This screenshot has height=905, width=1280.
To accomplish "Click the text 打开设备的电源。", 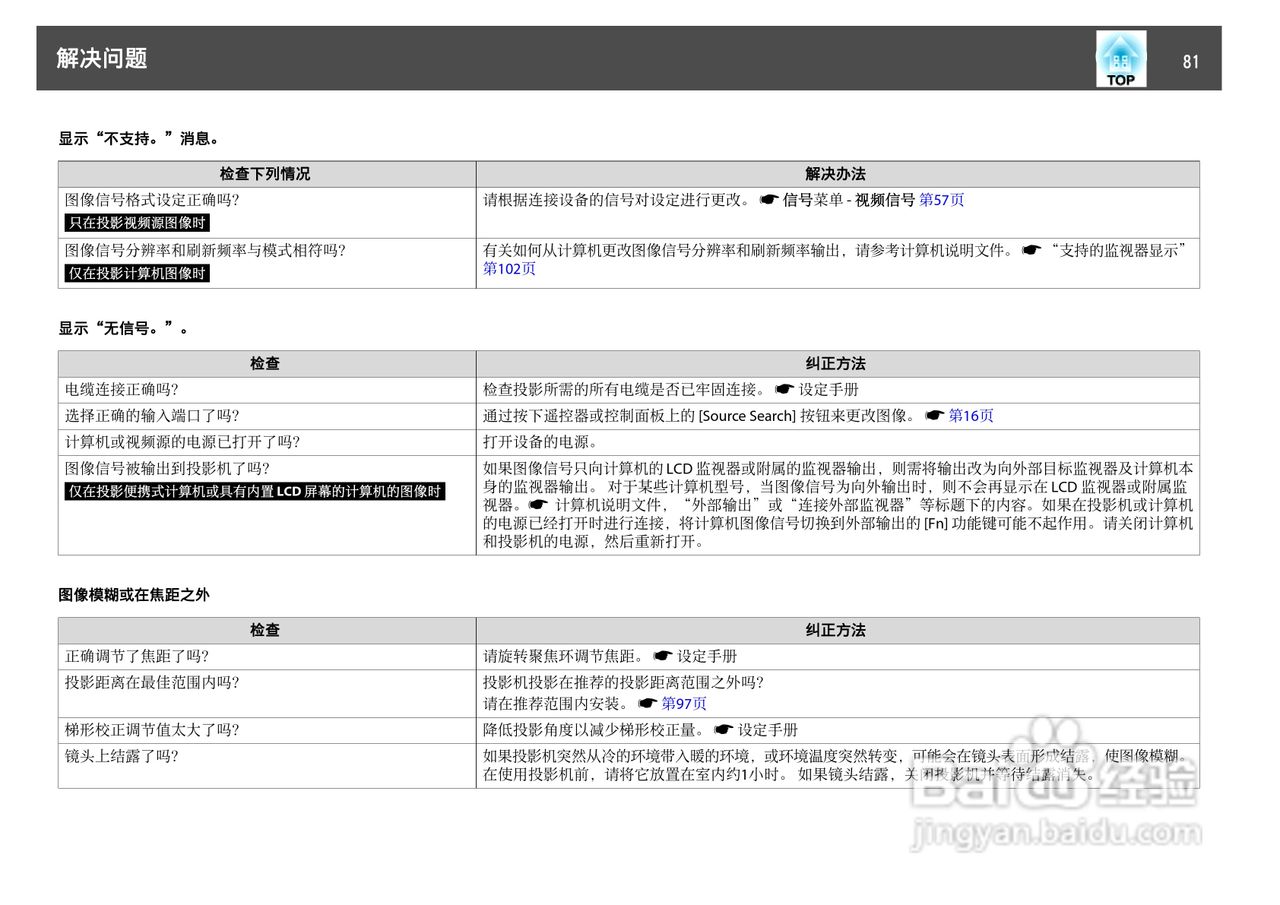I will point(543,442).
